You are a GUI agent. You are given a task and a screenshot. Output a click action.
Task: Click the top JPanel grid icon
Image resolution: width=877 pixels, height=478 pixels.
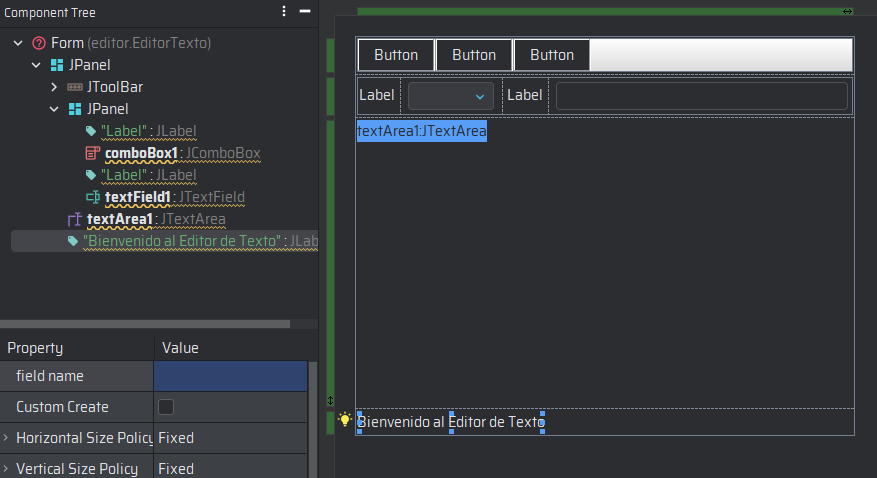tap(57, 65)
